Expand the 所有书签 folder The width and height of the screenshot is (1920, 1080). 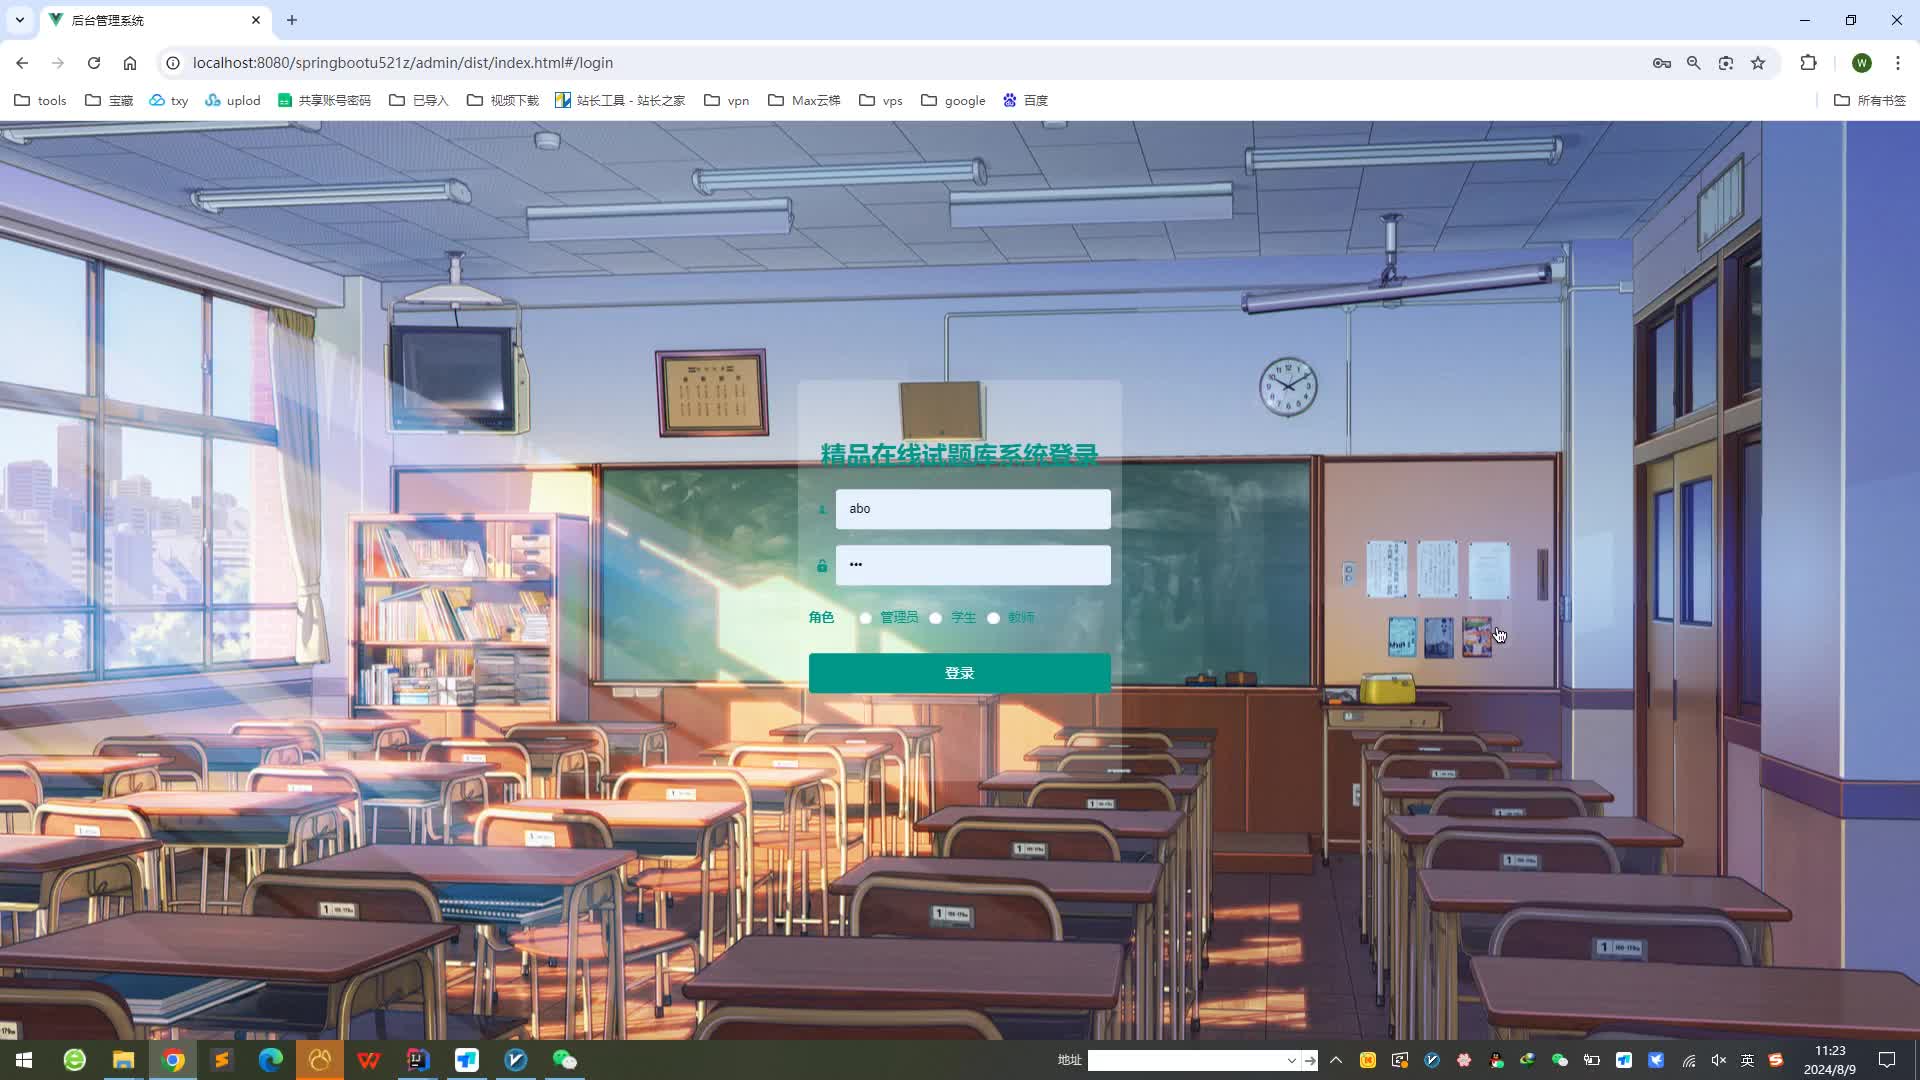(x=1870, y=100)
